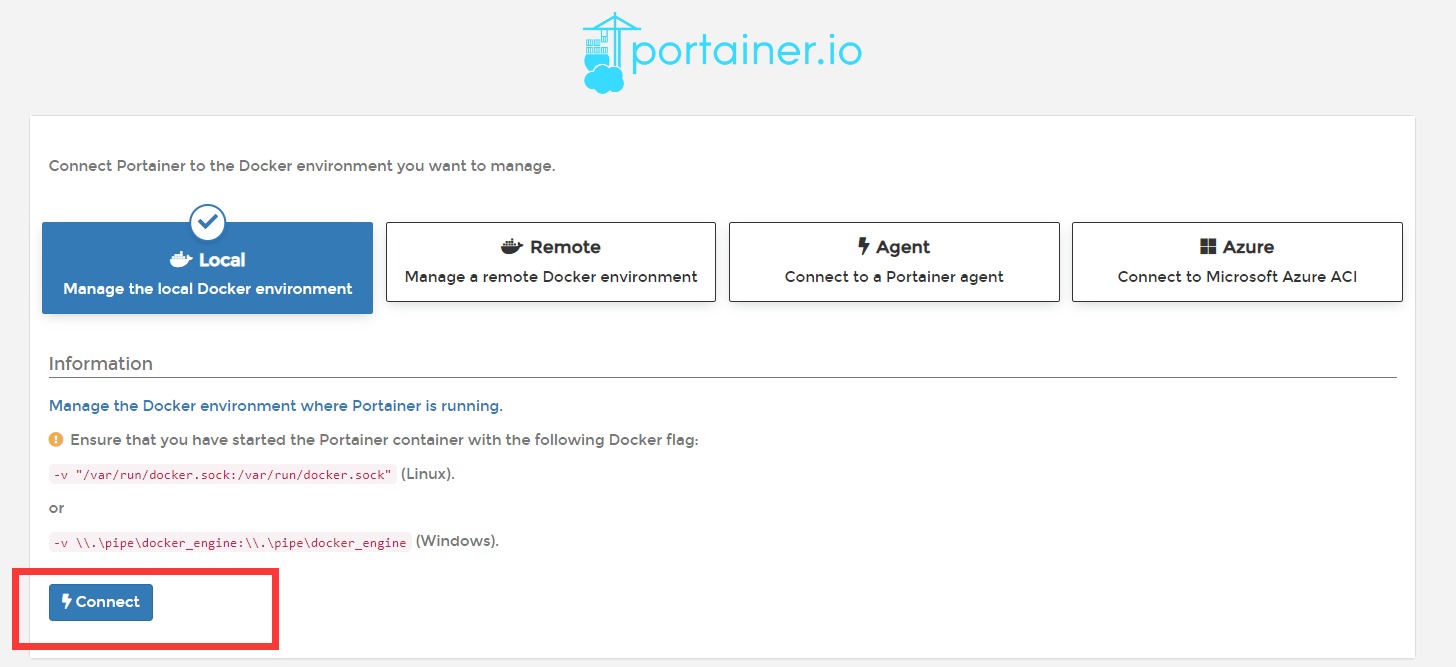Image resolution: width=1456 pixels, height=667 pixels.
Task: Click the Information section heading
Action: pyautogui.click(x=101, y=363)
